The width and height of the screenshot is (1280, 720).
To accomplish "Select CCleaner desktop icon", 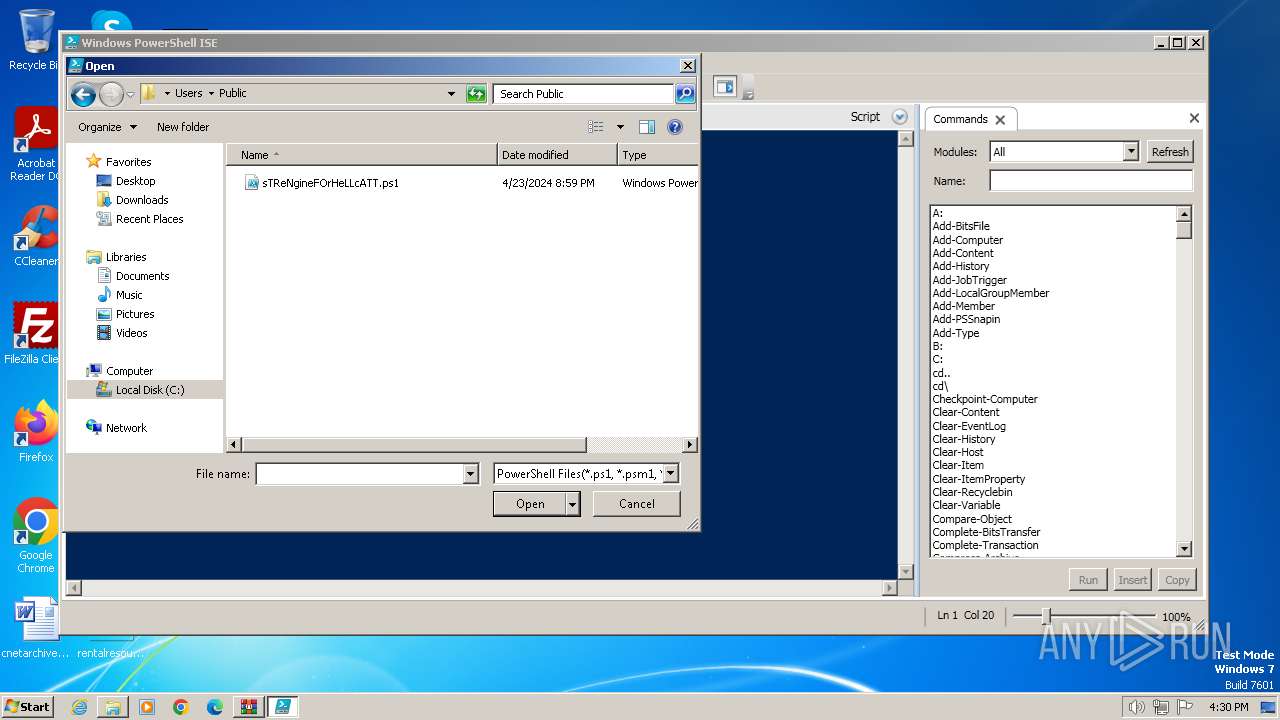I will coord(36,237).
